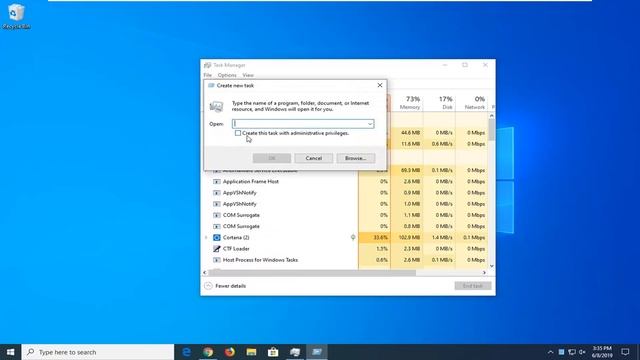This screenshot has height=360, width=640.
Task: Click Cortana's 33.6% CPU value
Action: pos(381,238)
